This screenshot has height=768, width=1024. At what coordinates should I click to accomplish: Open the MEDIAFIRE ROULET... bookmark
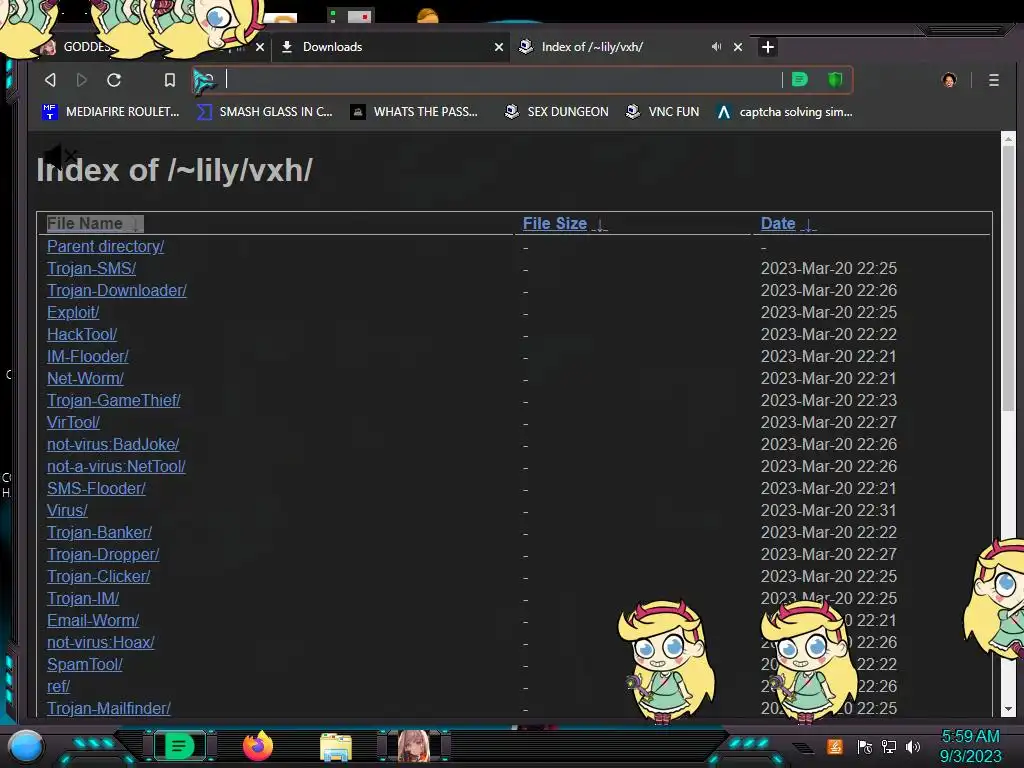pyautogui.click(x=110, y=112)
